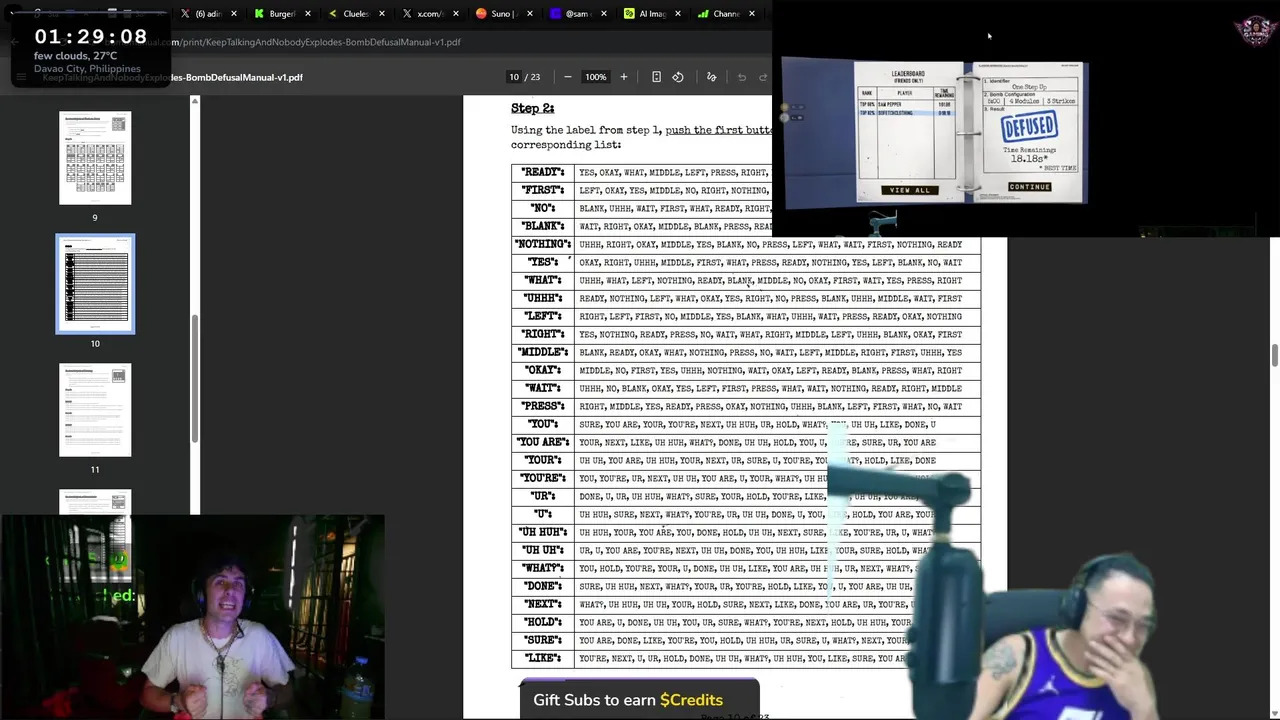Click the "READY": row label in the table
Image resolution: width=1280 pixels, height=720 pixels.
point(543,172)
